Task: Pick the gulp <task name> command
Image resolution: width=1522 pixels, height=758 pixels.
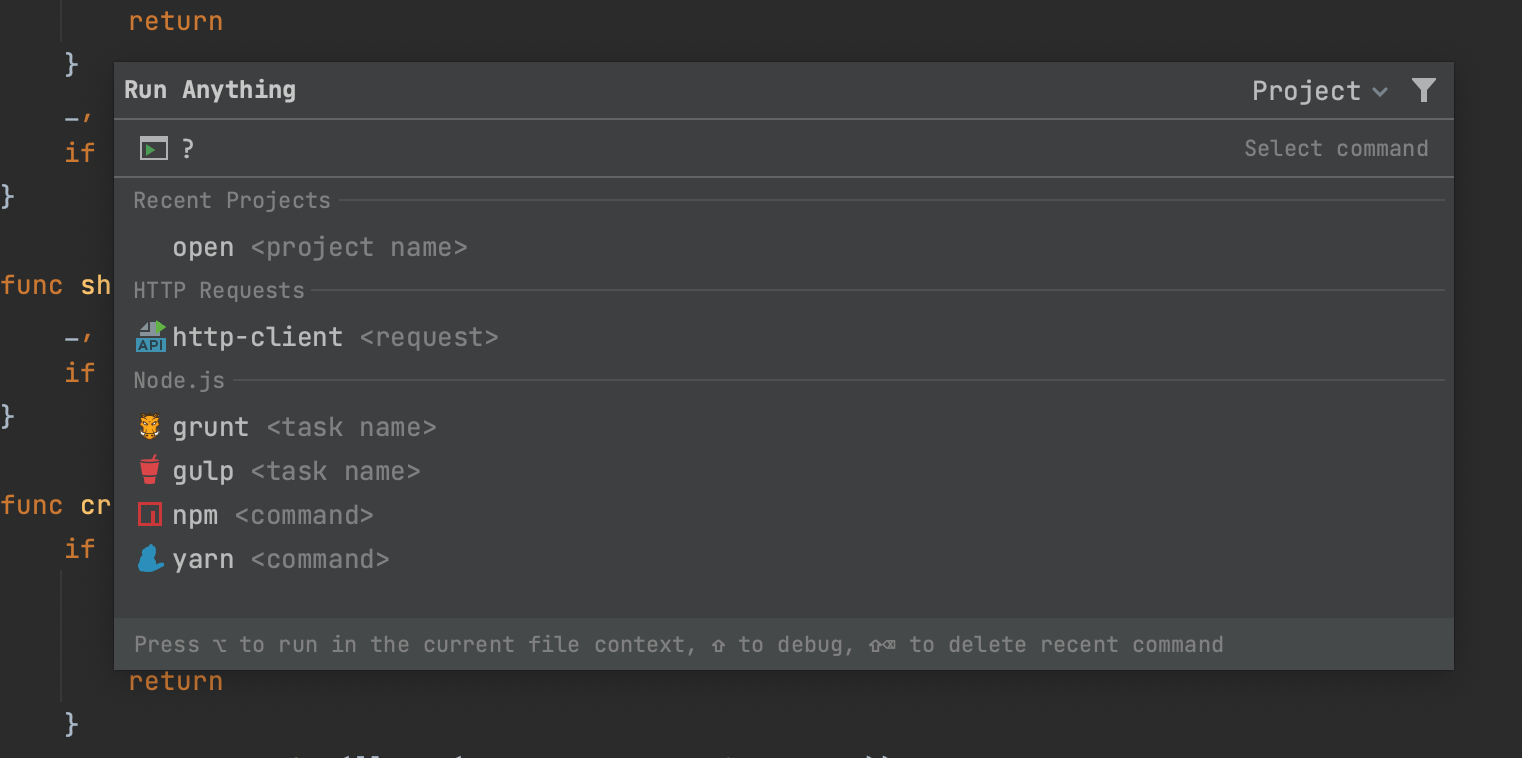Action: (296, 471)
